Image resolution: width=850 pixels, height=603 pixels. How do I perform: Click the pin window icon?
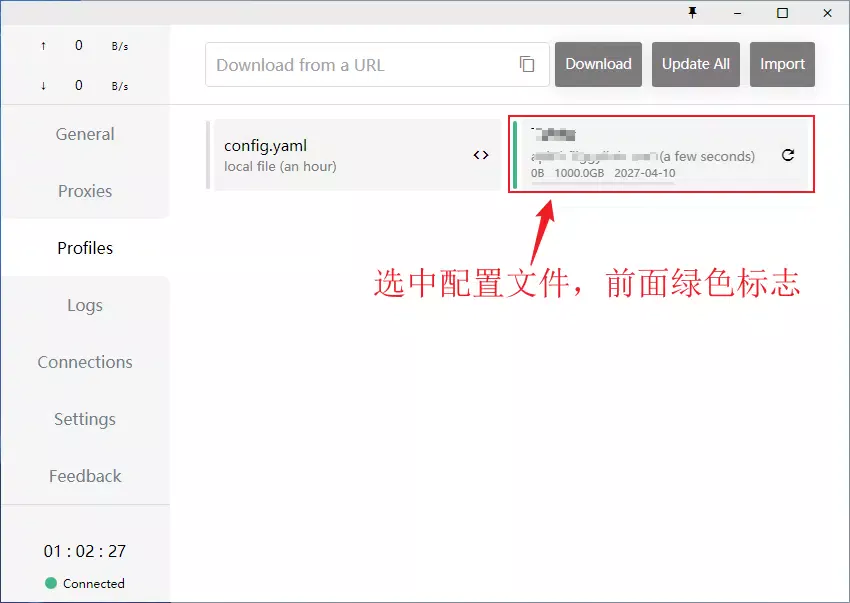click(692, 13)
